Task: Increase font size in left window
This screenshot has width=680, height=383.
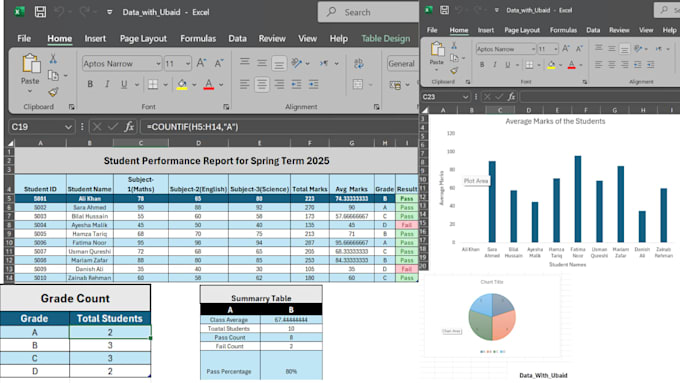Action: [201, 63]
